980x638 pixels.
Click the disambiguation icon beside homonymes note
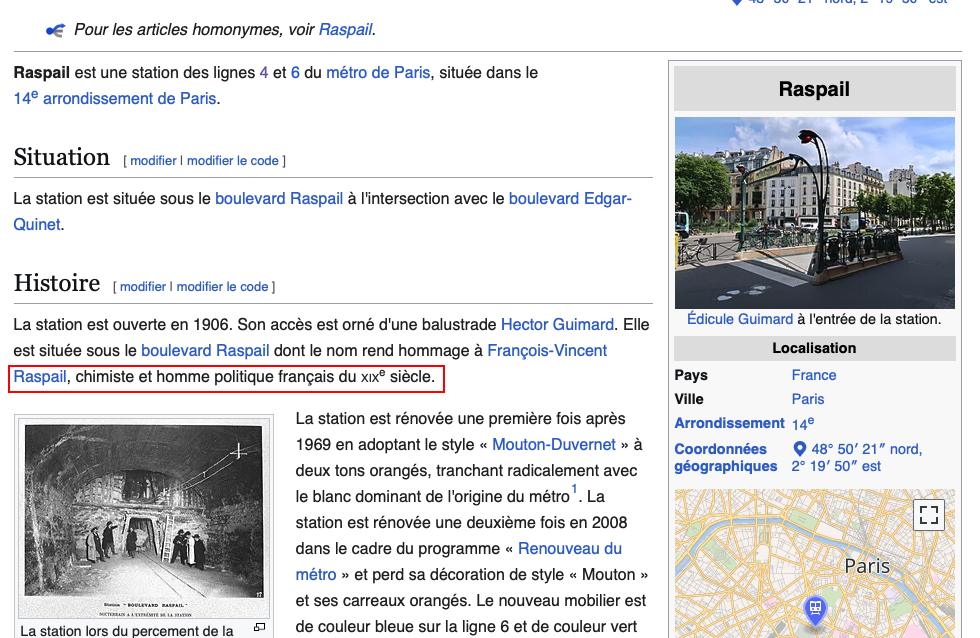55,30
